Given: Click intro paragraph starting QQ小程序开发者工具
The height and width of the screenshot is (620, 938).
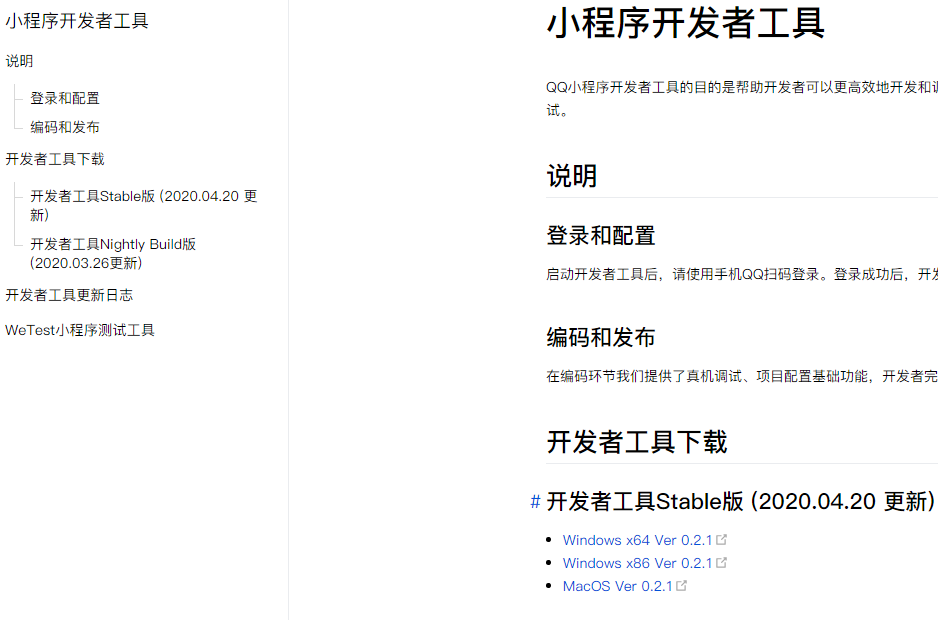Looking at the screenshot, I should point(742,99).
